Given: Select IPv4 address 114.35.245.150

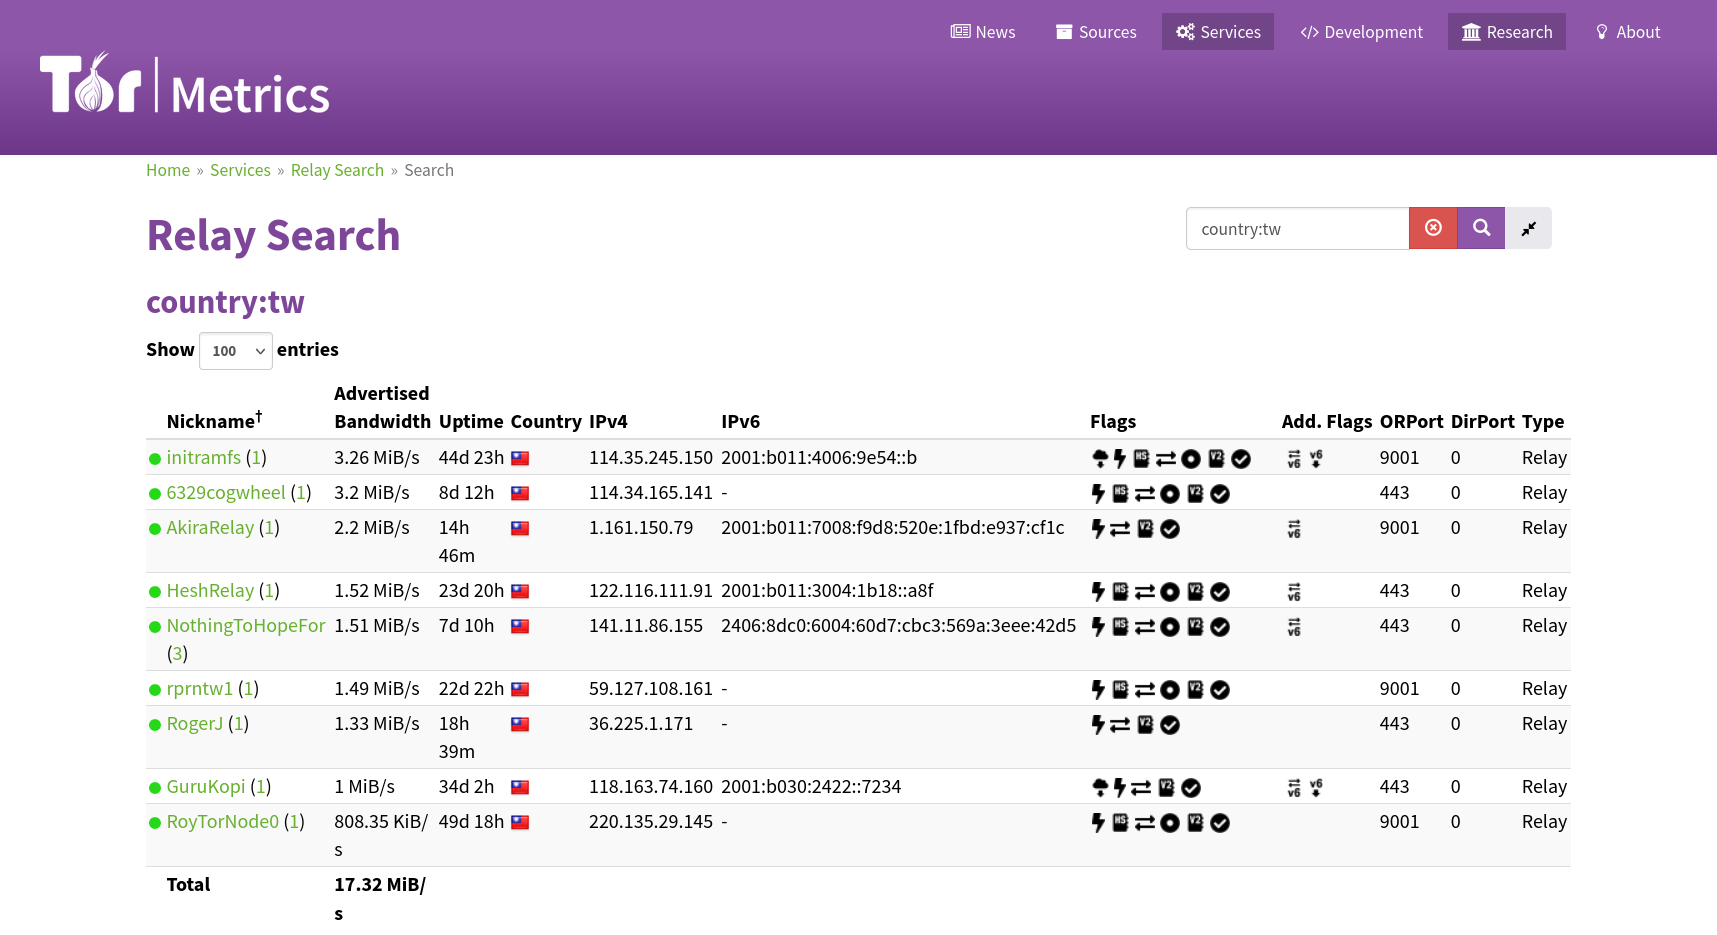Looking at the screenshot, I should tap(651, 457).
